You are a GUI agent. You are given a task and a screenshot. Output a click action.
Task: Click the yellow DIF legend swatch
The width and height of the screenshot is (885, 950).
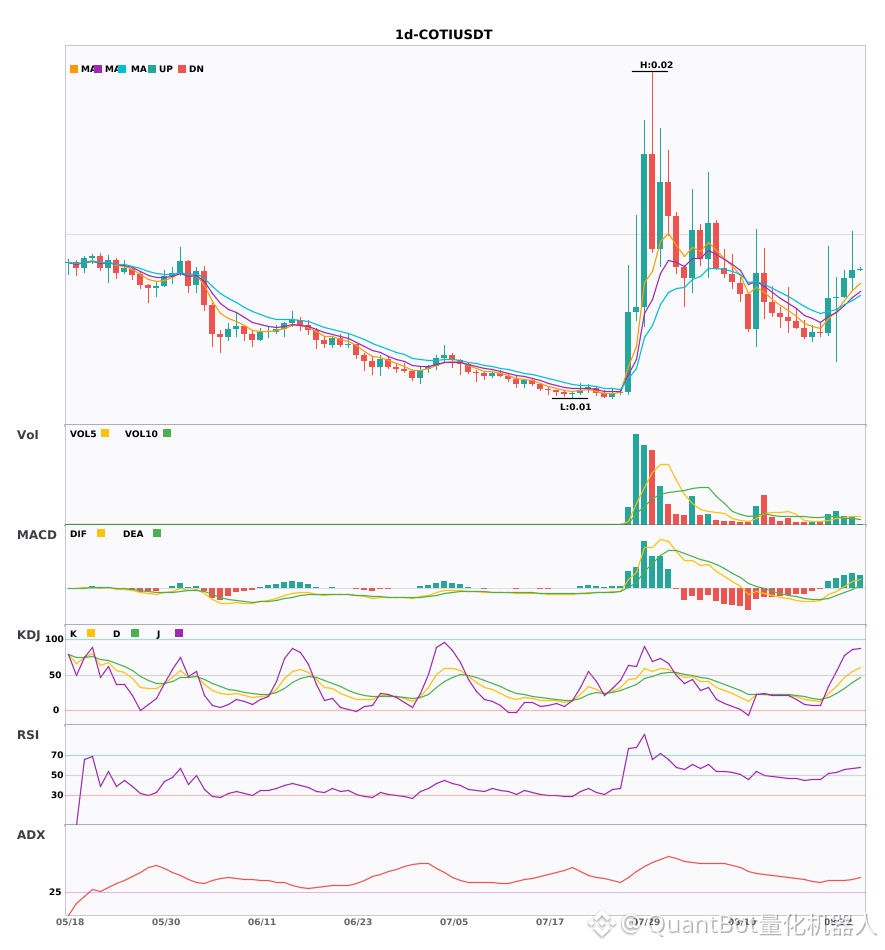click(101, 533)
